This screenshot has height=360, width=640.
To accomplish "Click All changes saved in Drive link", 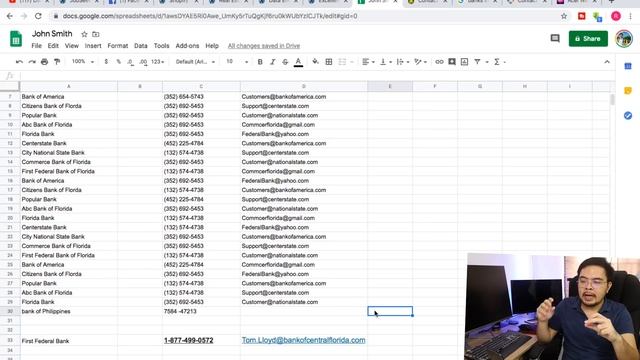I will pyautogui.click(x=264, y=46).
